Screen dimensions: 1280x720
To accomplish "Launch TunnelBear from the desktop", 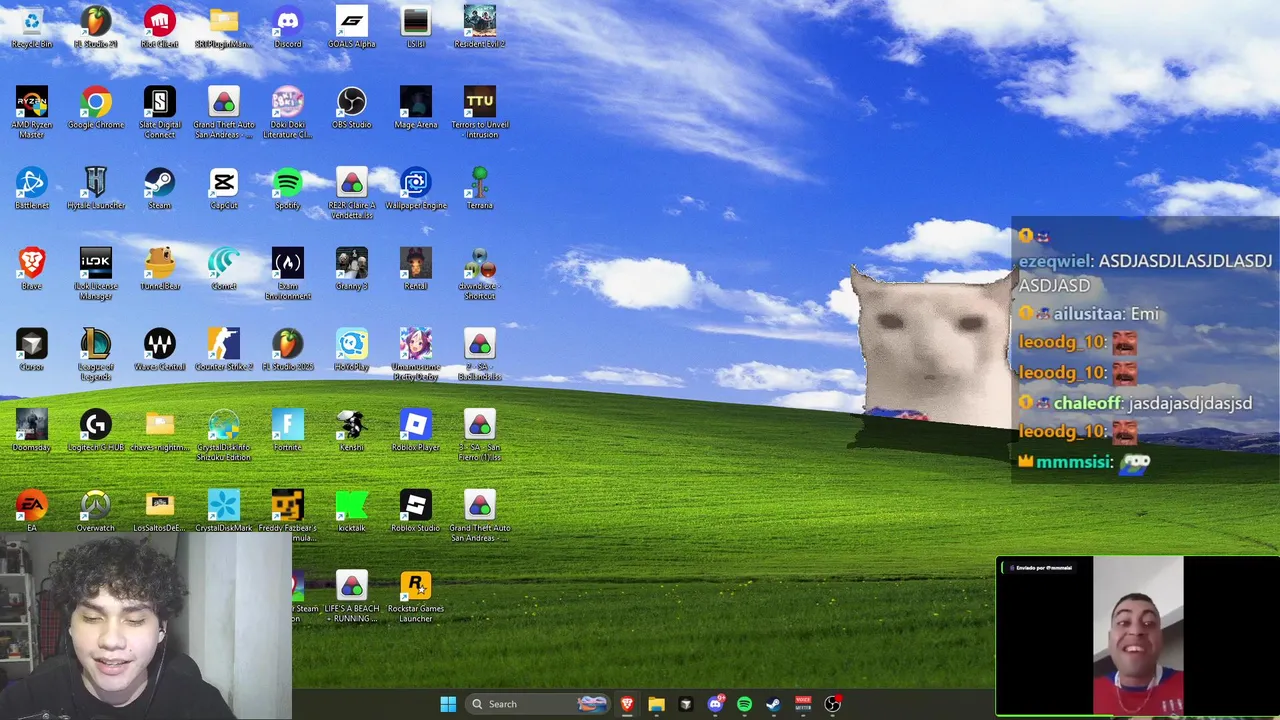I will (x=160, y=269).
